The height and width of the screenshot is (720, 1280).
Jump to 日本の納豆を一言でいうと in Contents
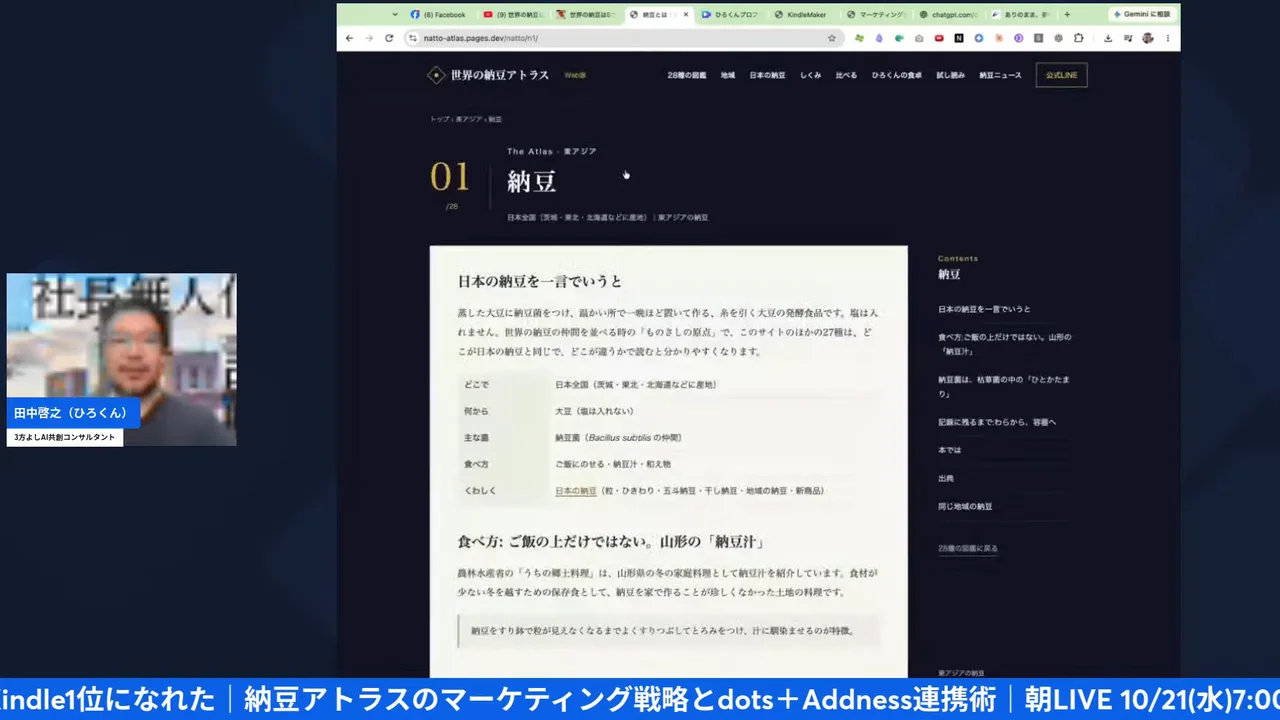tap(984, 309)
